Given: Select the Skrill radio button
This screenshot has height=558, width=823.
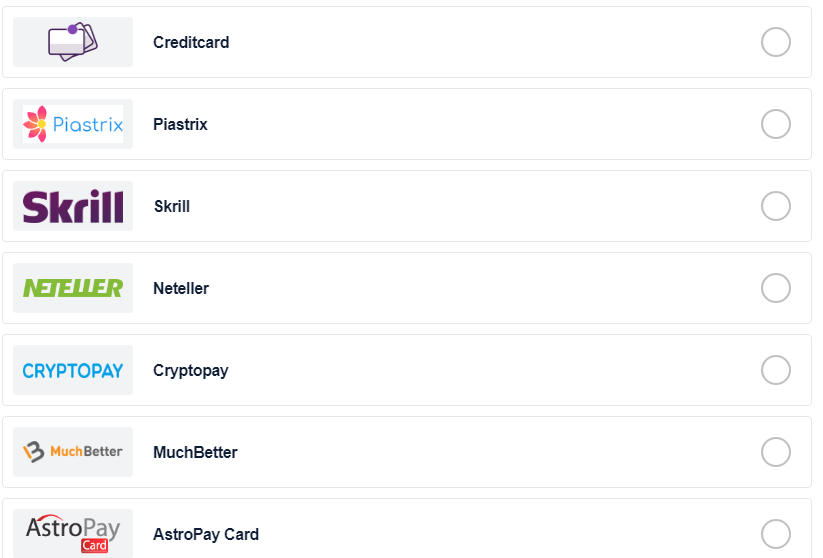Looking at the screenshot, I should [x=776, y=206].
